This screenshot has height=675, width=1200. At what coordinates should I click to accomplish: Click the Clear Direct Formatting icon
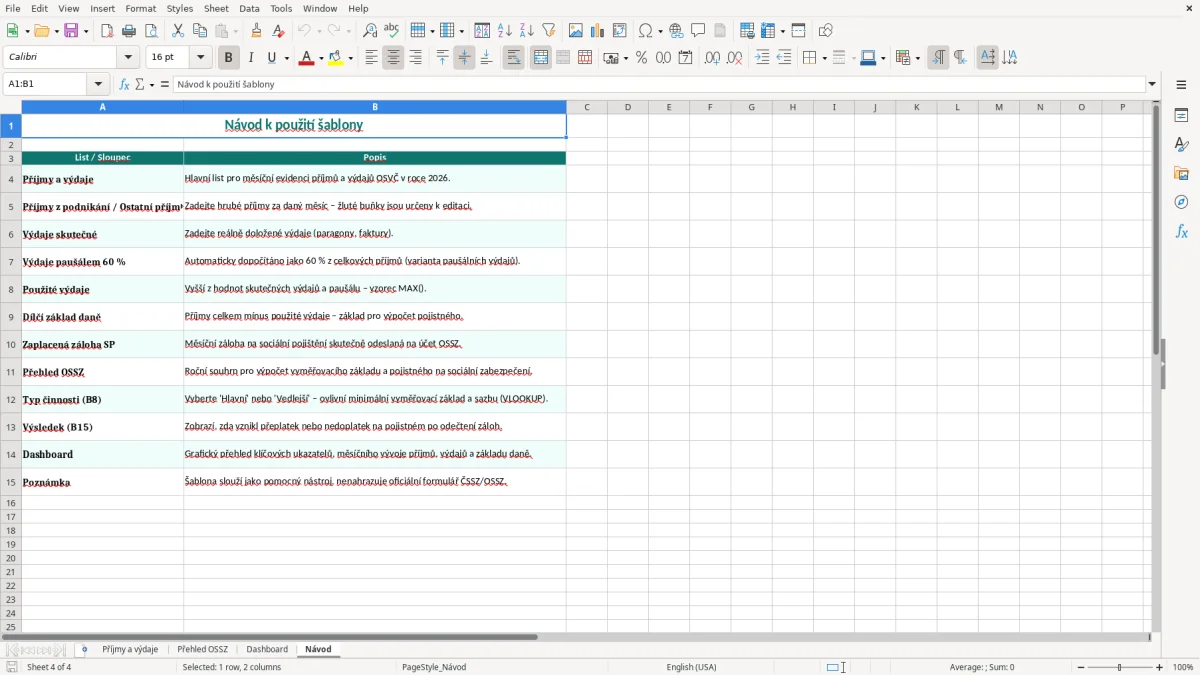click(x=278, y=31)
